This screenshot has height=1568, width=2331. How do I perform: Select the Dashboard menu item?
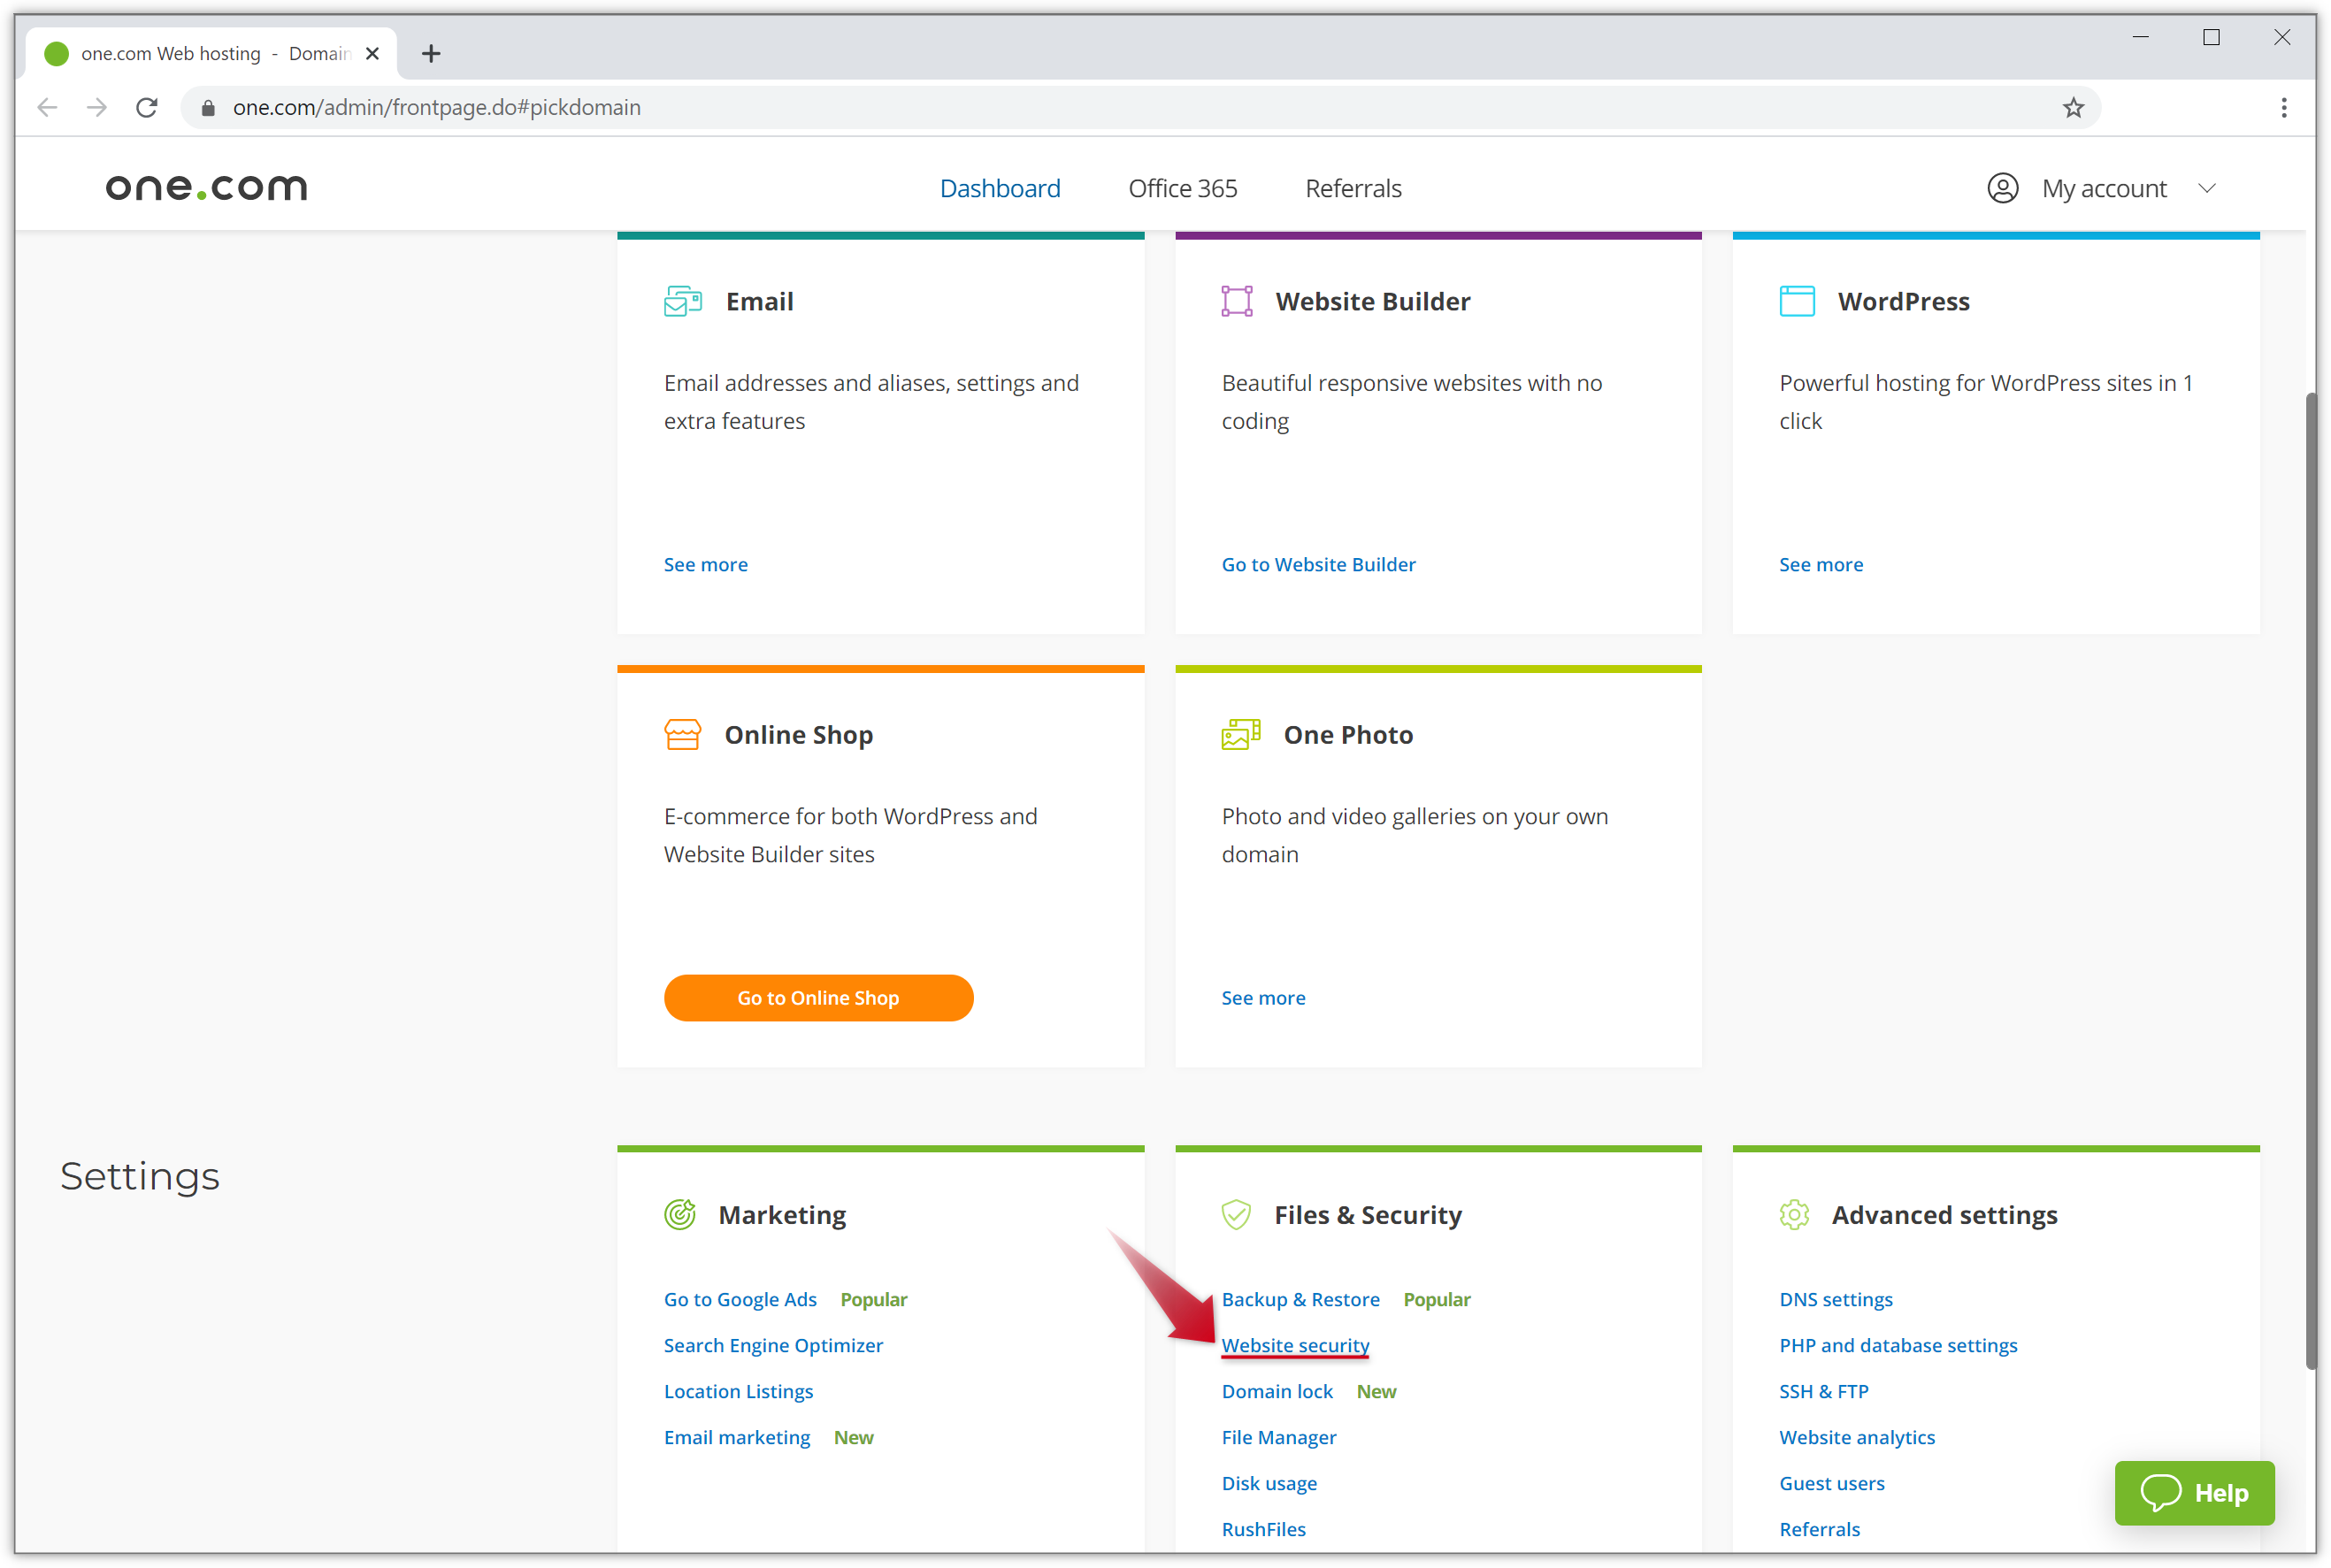(1000, 187)
